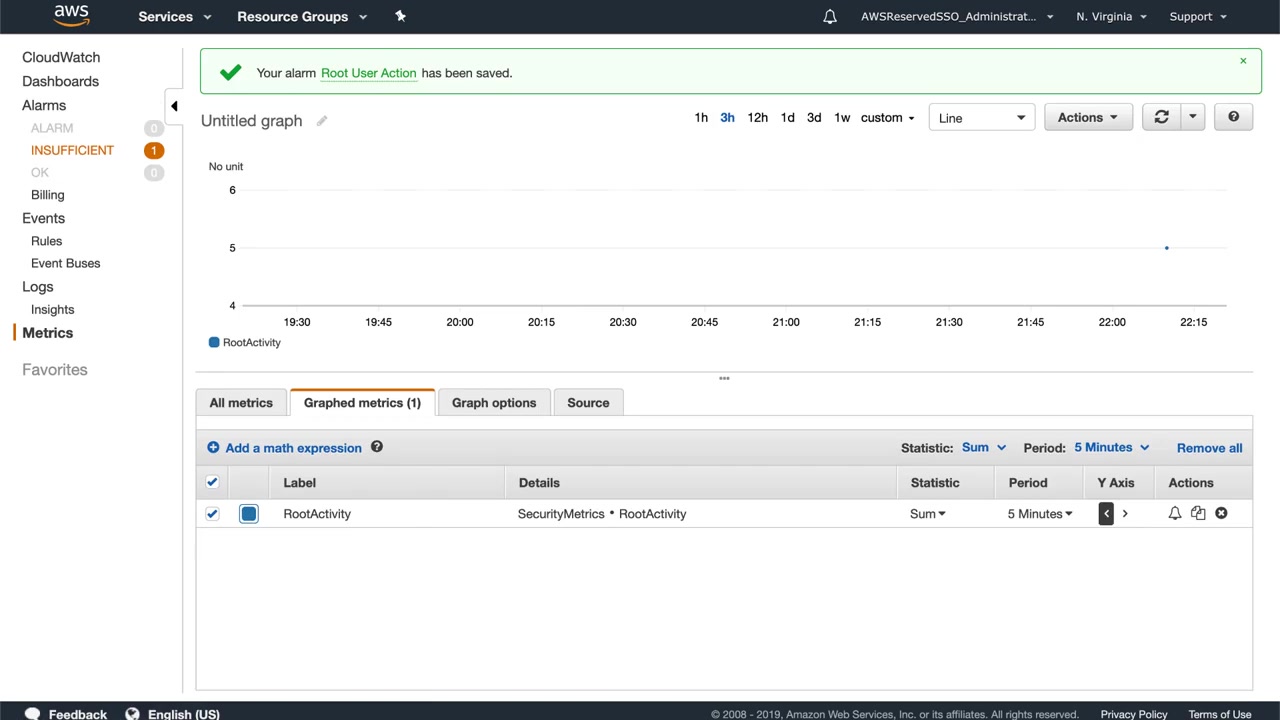
Task: Move RootActivity to the right Y axis
Action: tap(1125, 513)
